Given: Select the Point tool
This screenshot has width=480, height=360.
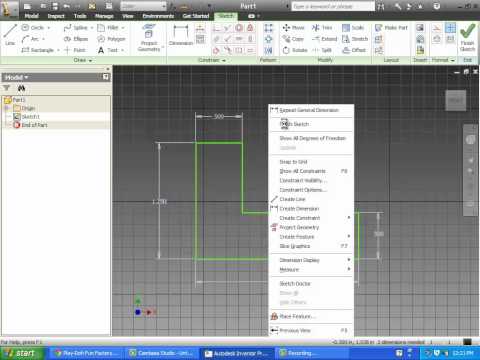Looking at the screenshot, I should click(75, 50).
